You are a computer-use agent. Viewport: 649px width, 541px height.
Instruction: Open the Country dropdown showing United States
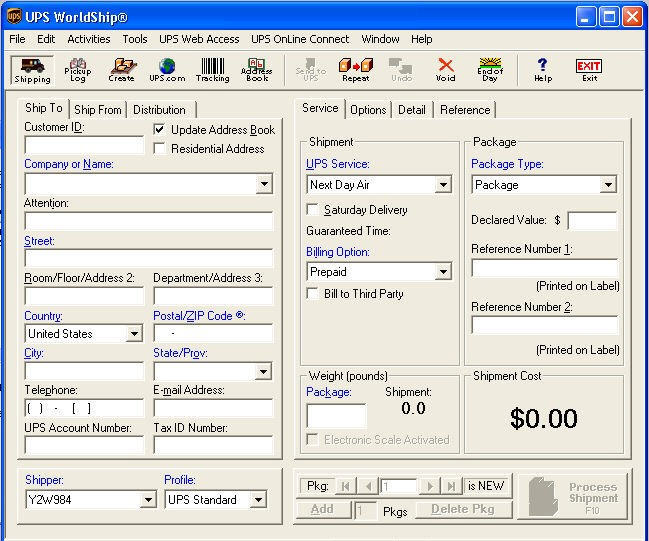[134, 334]
